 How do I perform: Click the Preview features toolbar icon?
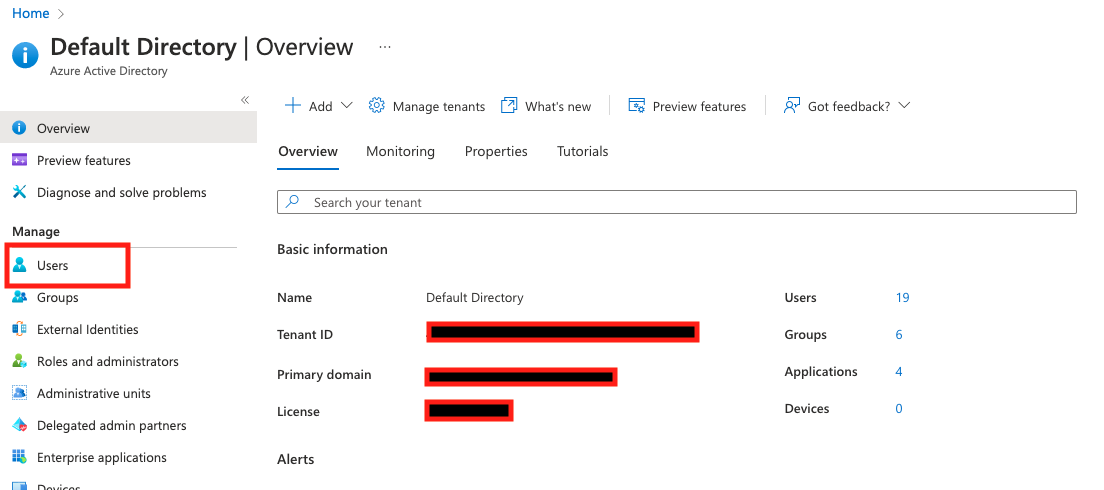[636, 106]
